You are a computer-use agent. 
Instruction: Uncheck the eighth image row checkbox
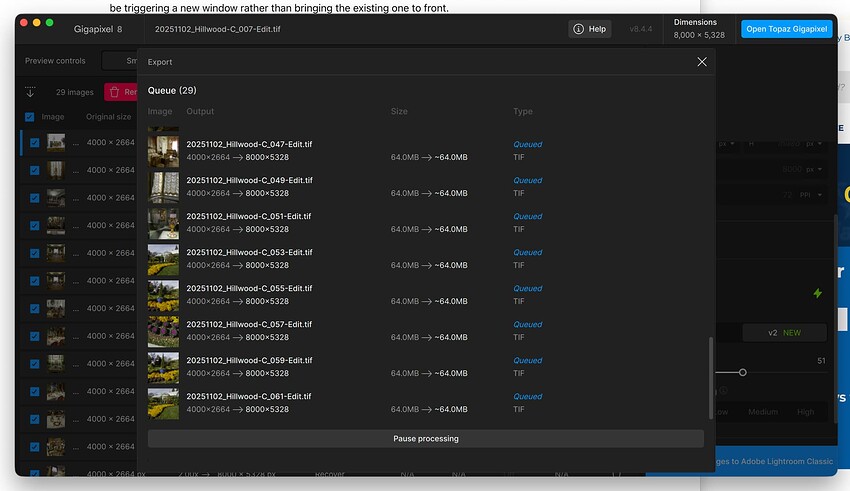tap(35, 336)
